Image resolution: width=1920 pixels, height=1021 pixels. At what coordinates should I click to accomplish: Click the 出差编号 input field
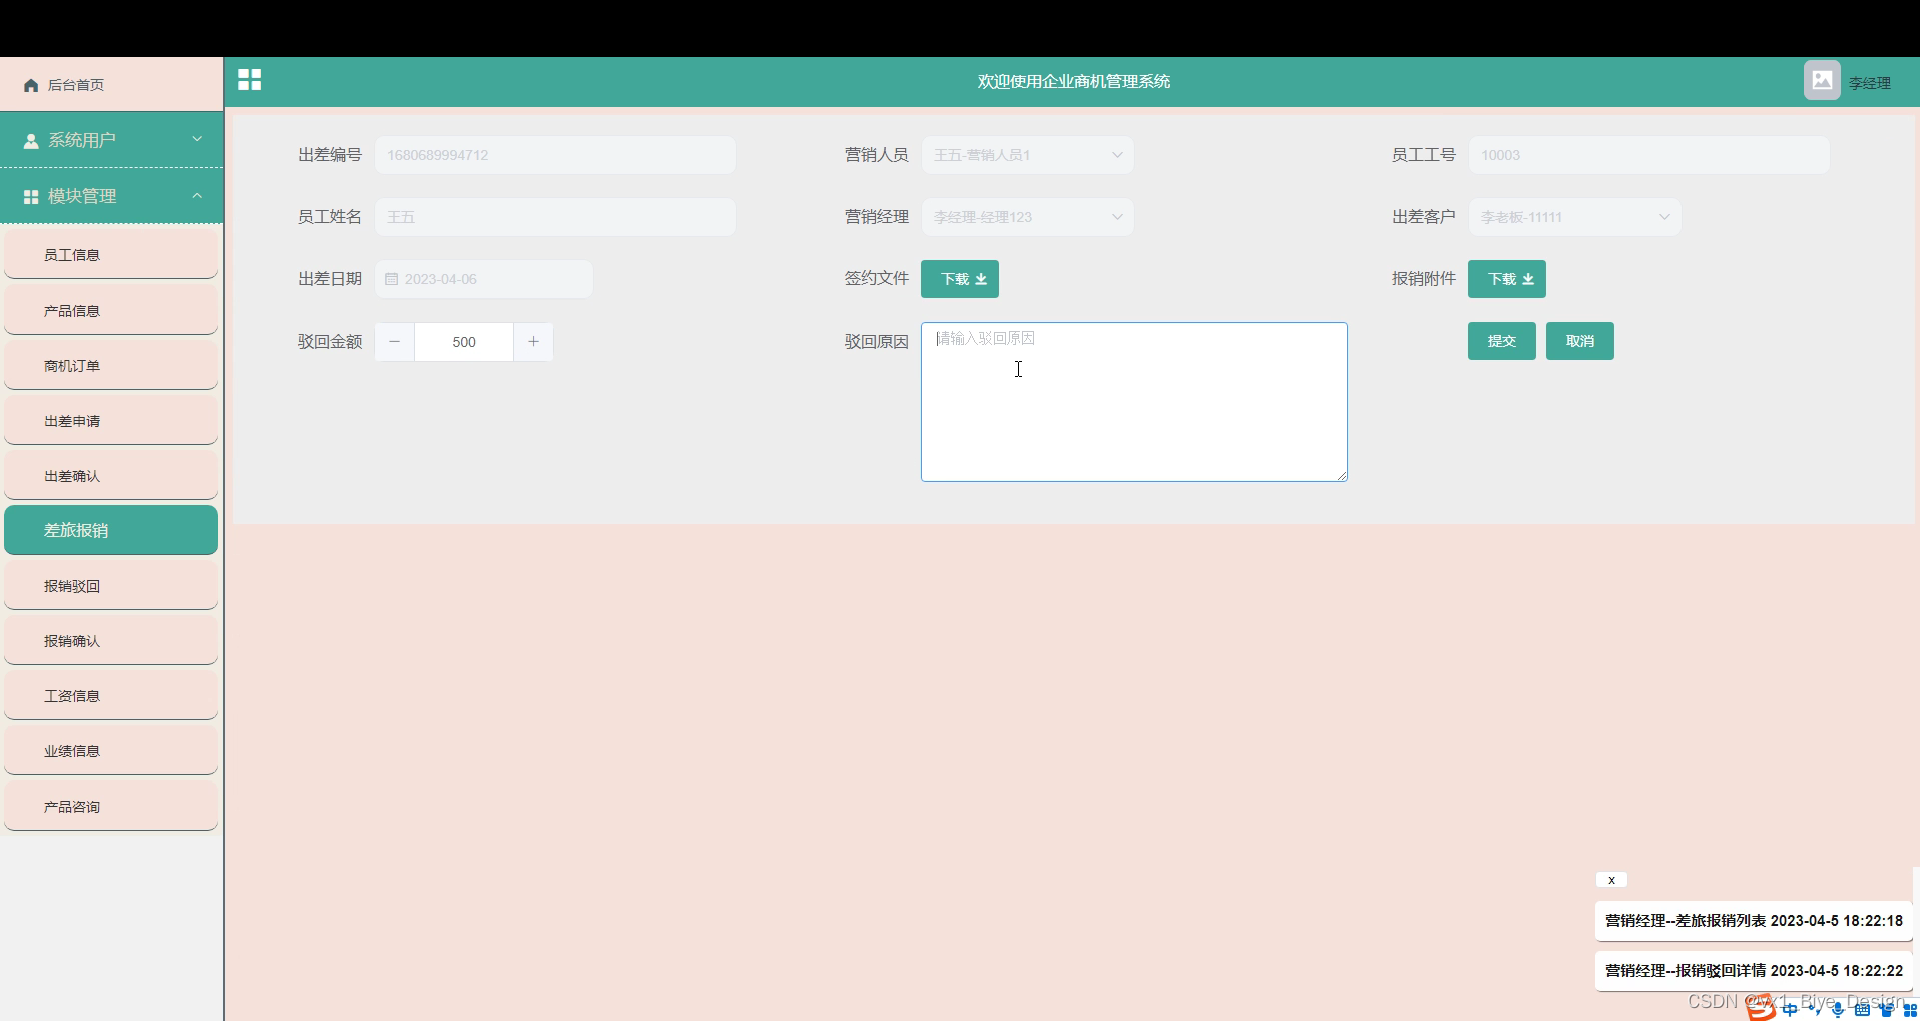pos(555,155)
